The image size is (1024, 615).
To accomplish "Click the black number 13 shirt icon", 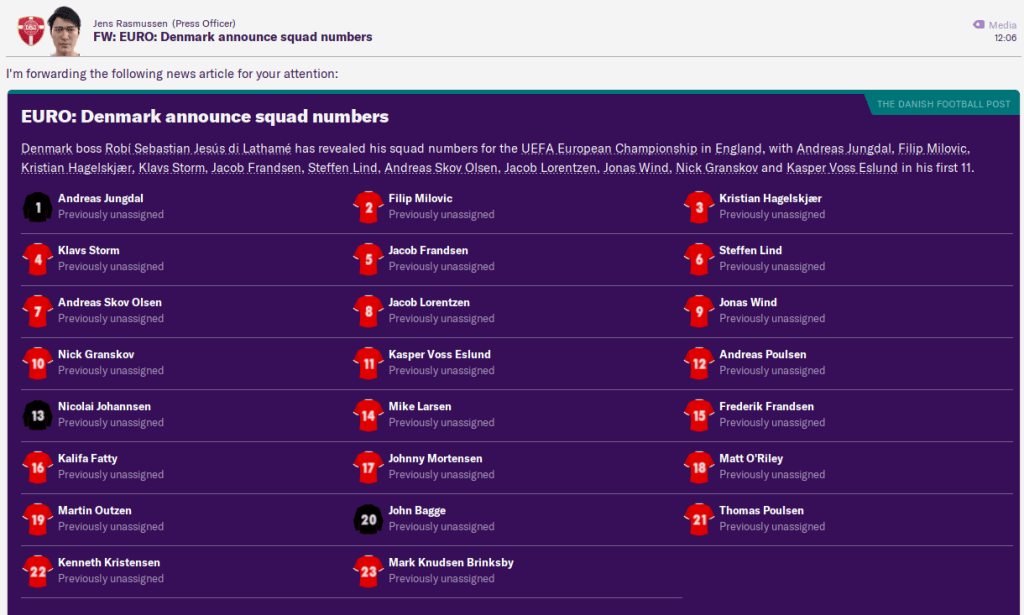I will point(37,415).
